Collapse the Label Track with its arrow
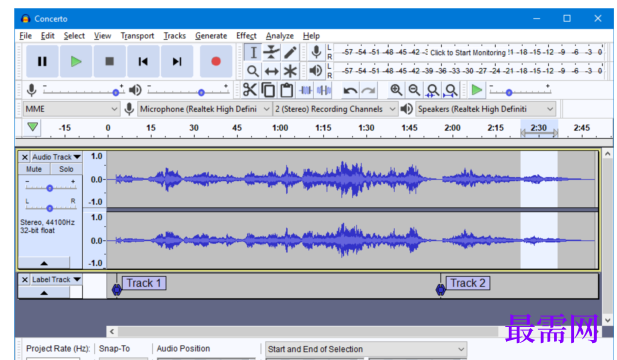 [x=44, y=292]
